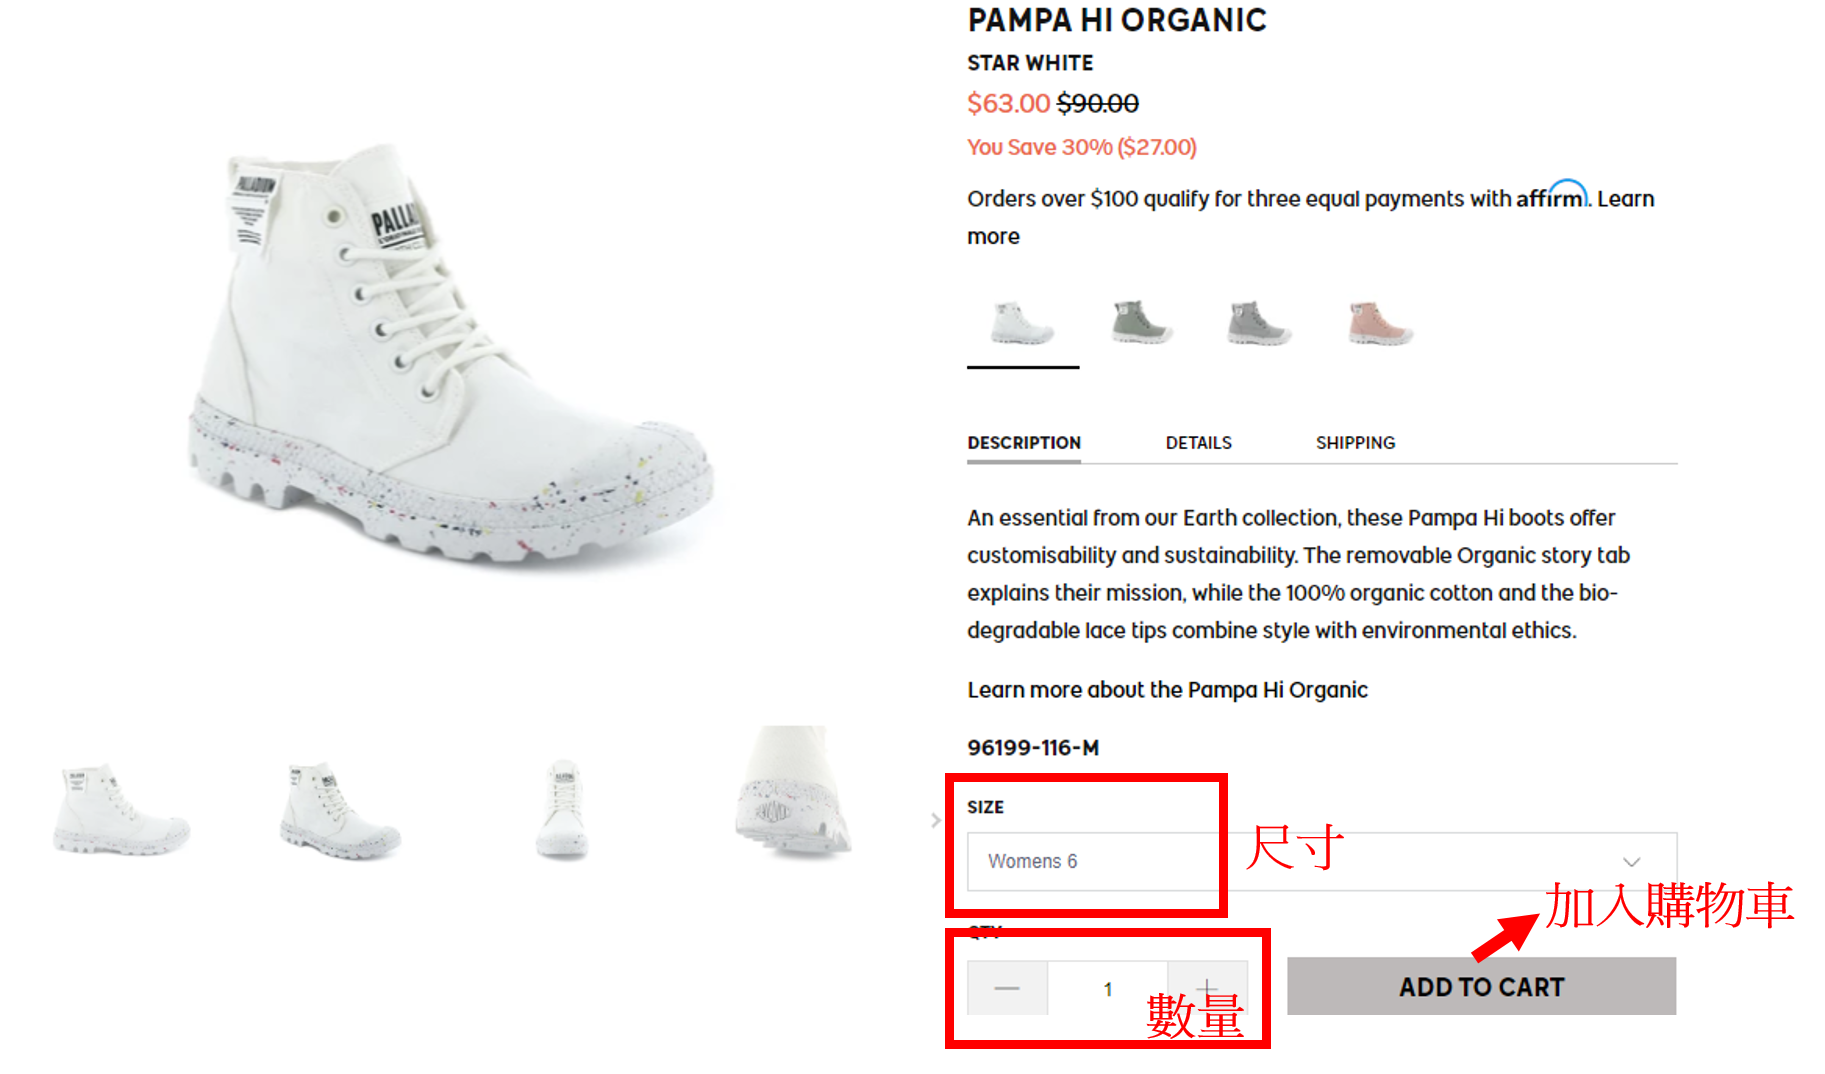View the first side-view boot thumbnail
The height and width of the screenshot is (1074, 1825).
pos(120,811)
